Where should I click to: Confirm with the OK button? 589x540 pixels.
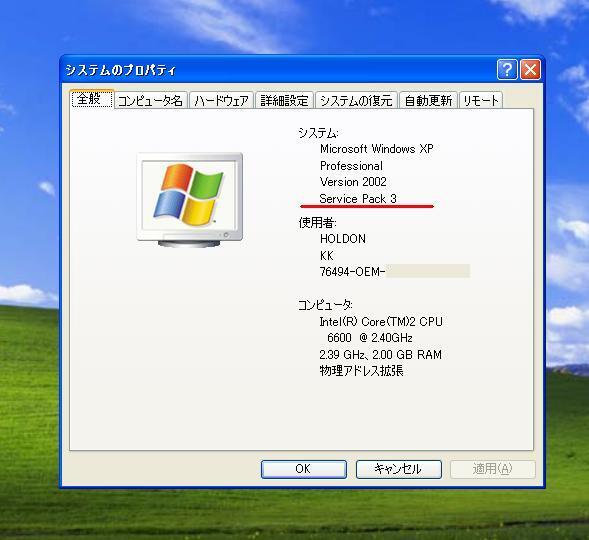(x=304, y=469)
